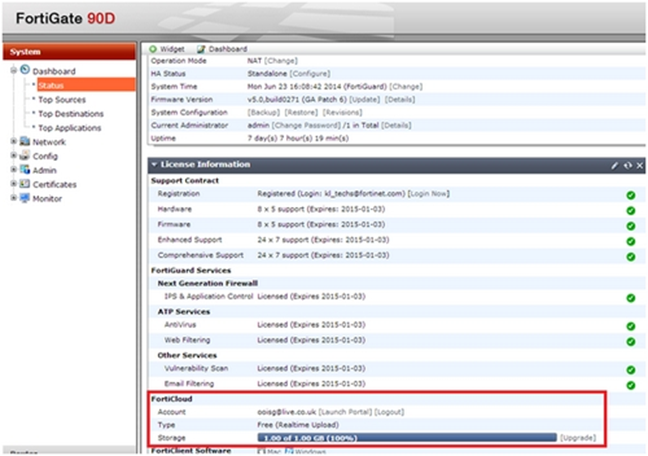This screenshot has width=648, height=456.
Task: Collapse the Dashboard tree node
Action: [14, 70]
